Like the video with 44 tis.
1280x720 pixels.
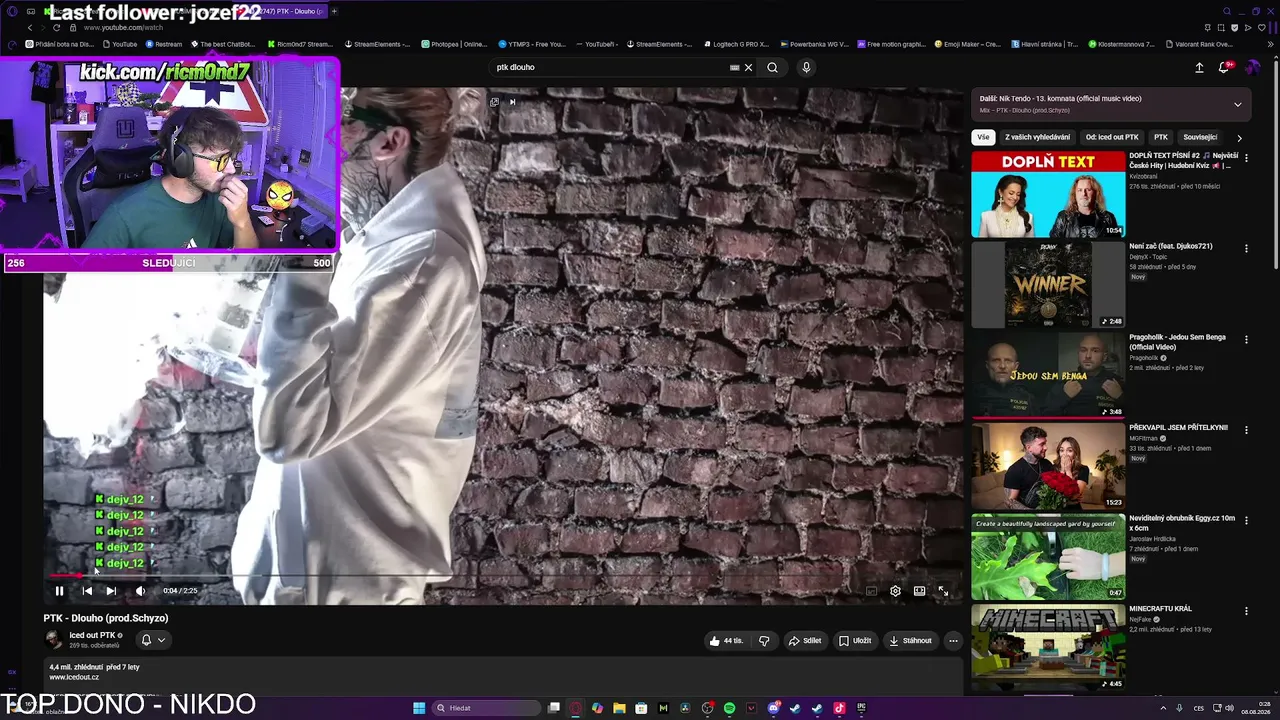(x=727, y=641)
